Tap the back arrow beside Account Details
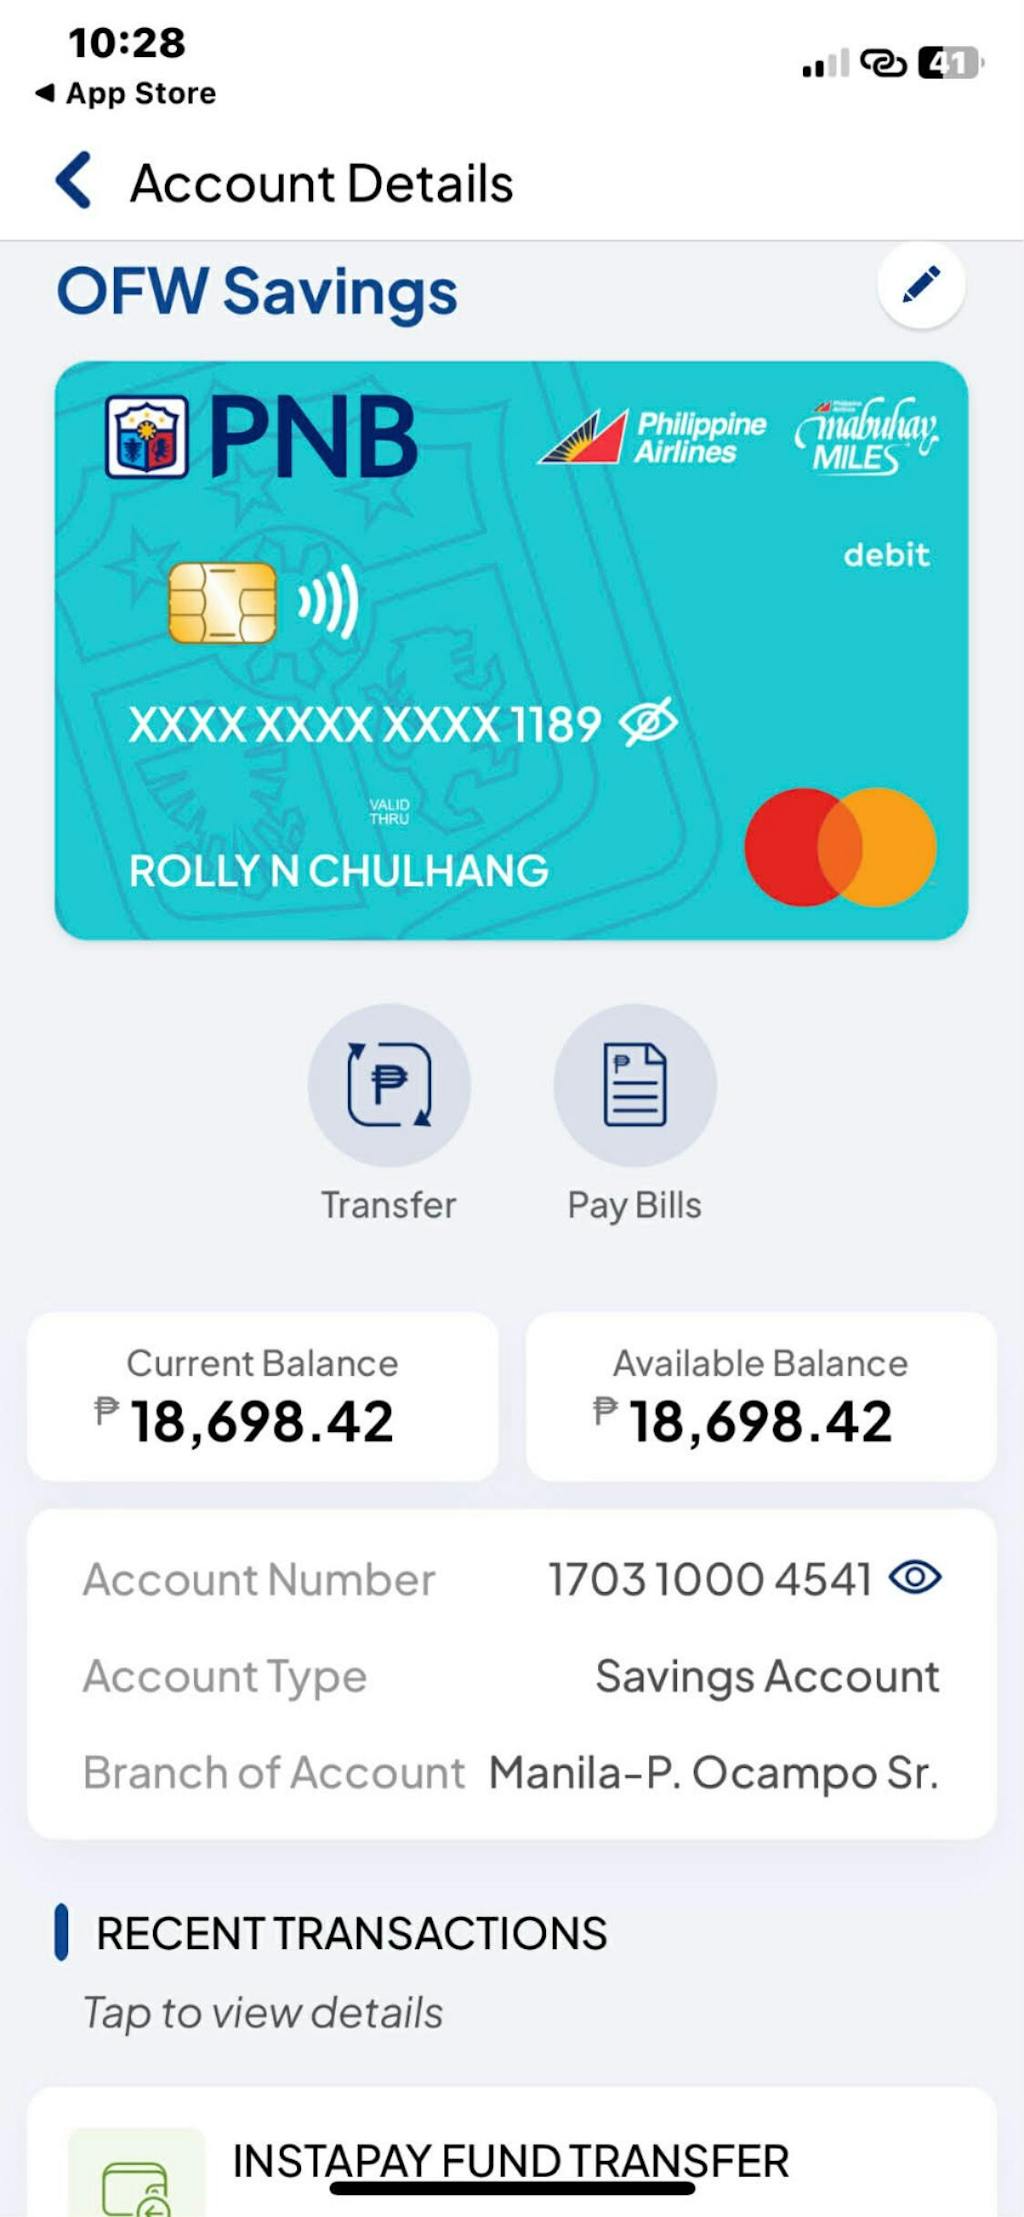The image size is (1024, 2217). [75, 181]
